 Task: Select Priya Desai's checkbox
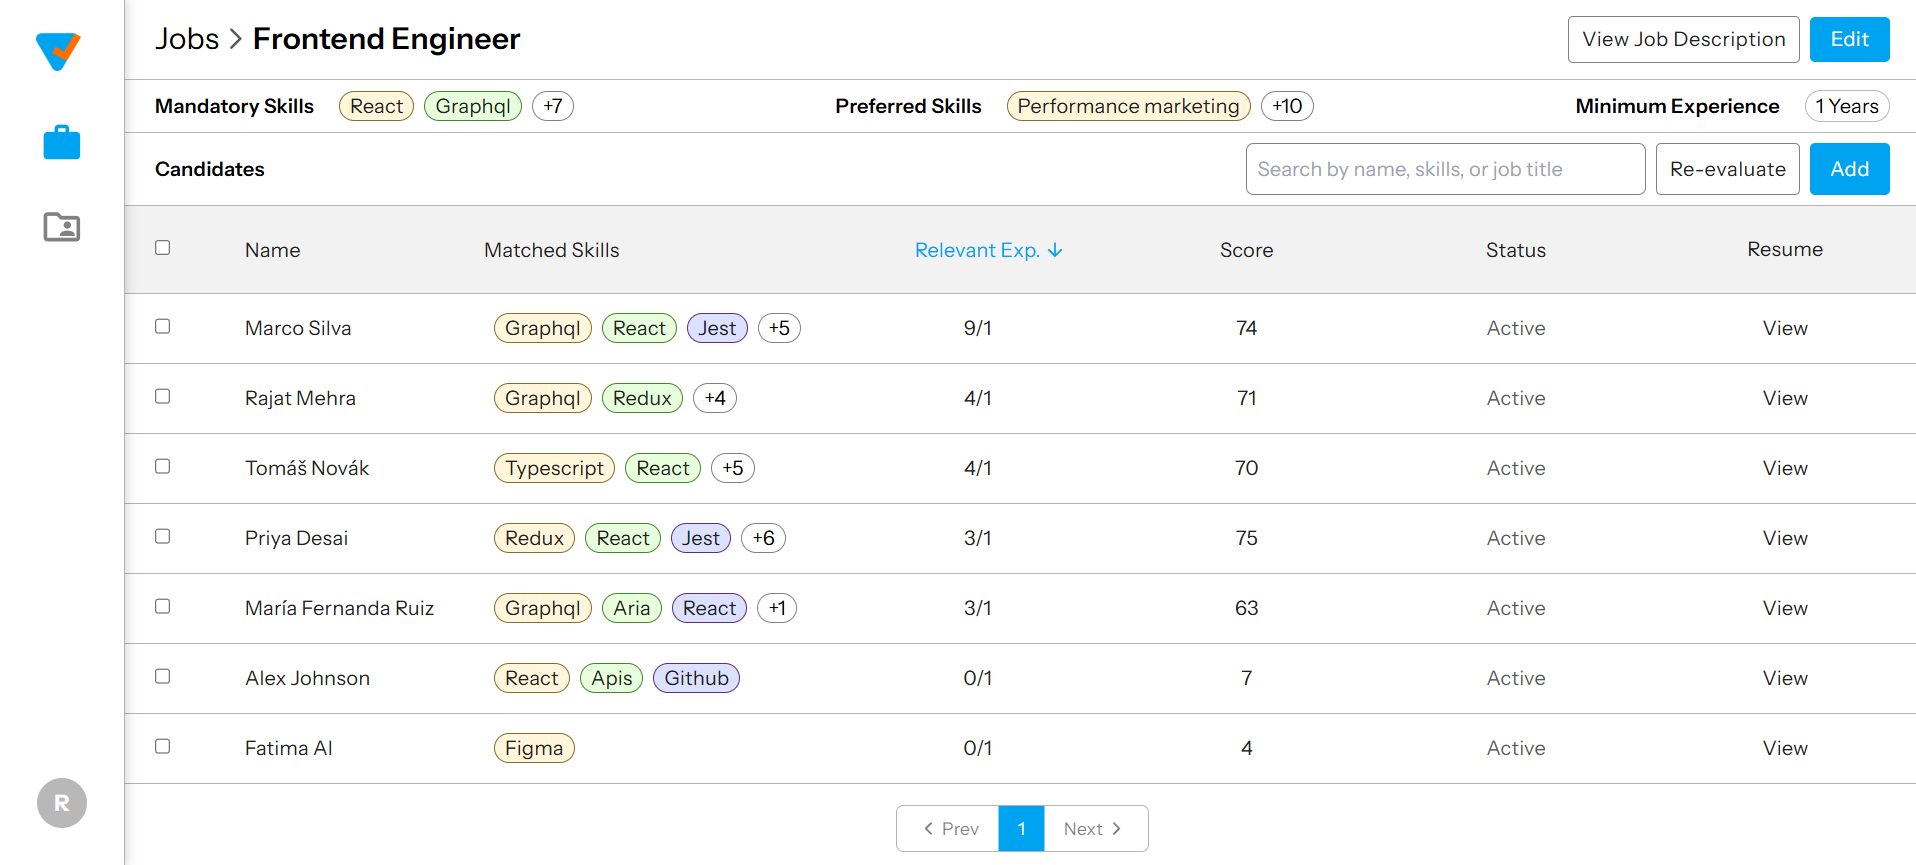[x=163, y=536]
